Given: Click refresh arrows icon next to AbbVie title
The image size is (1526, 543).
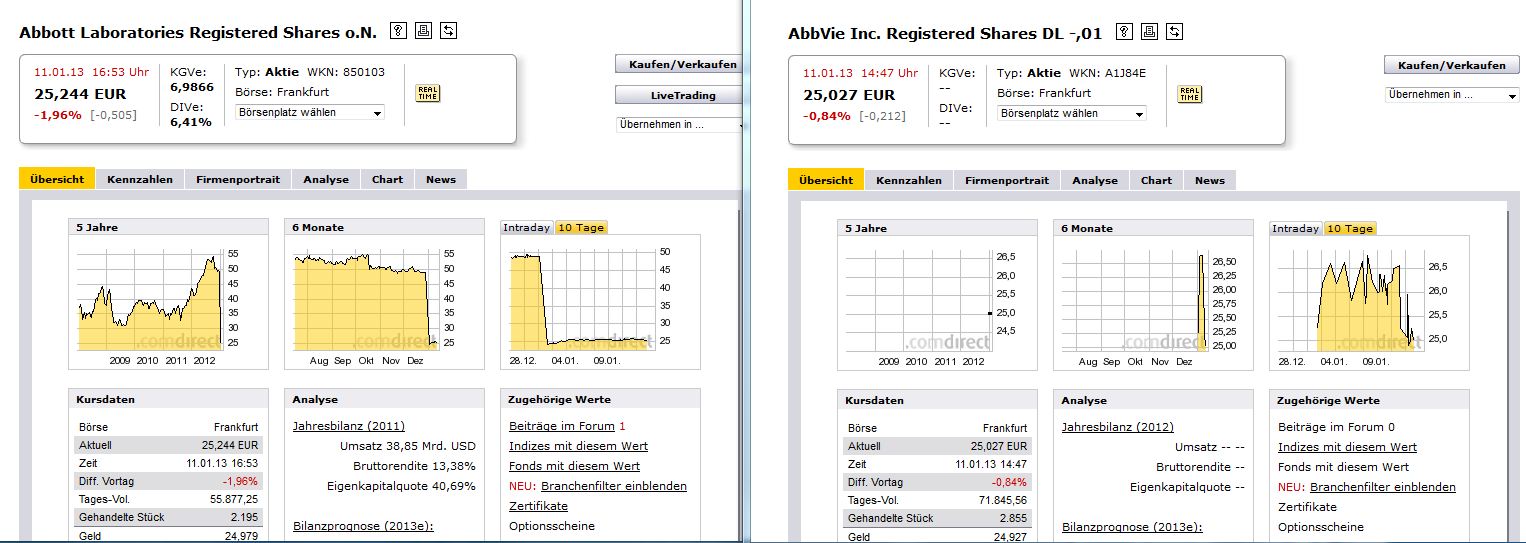Looking at the screenshot, I should point(1174,32).
